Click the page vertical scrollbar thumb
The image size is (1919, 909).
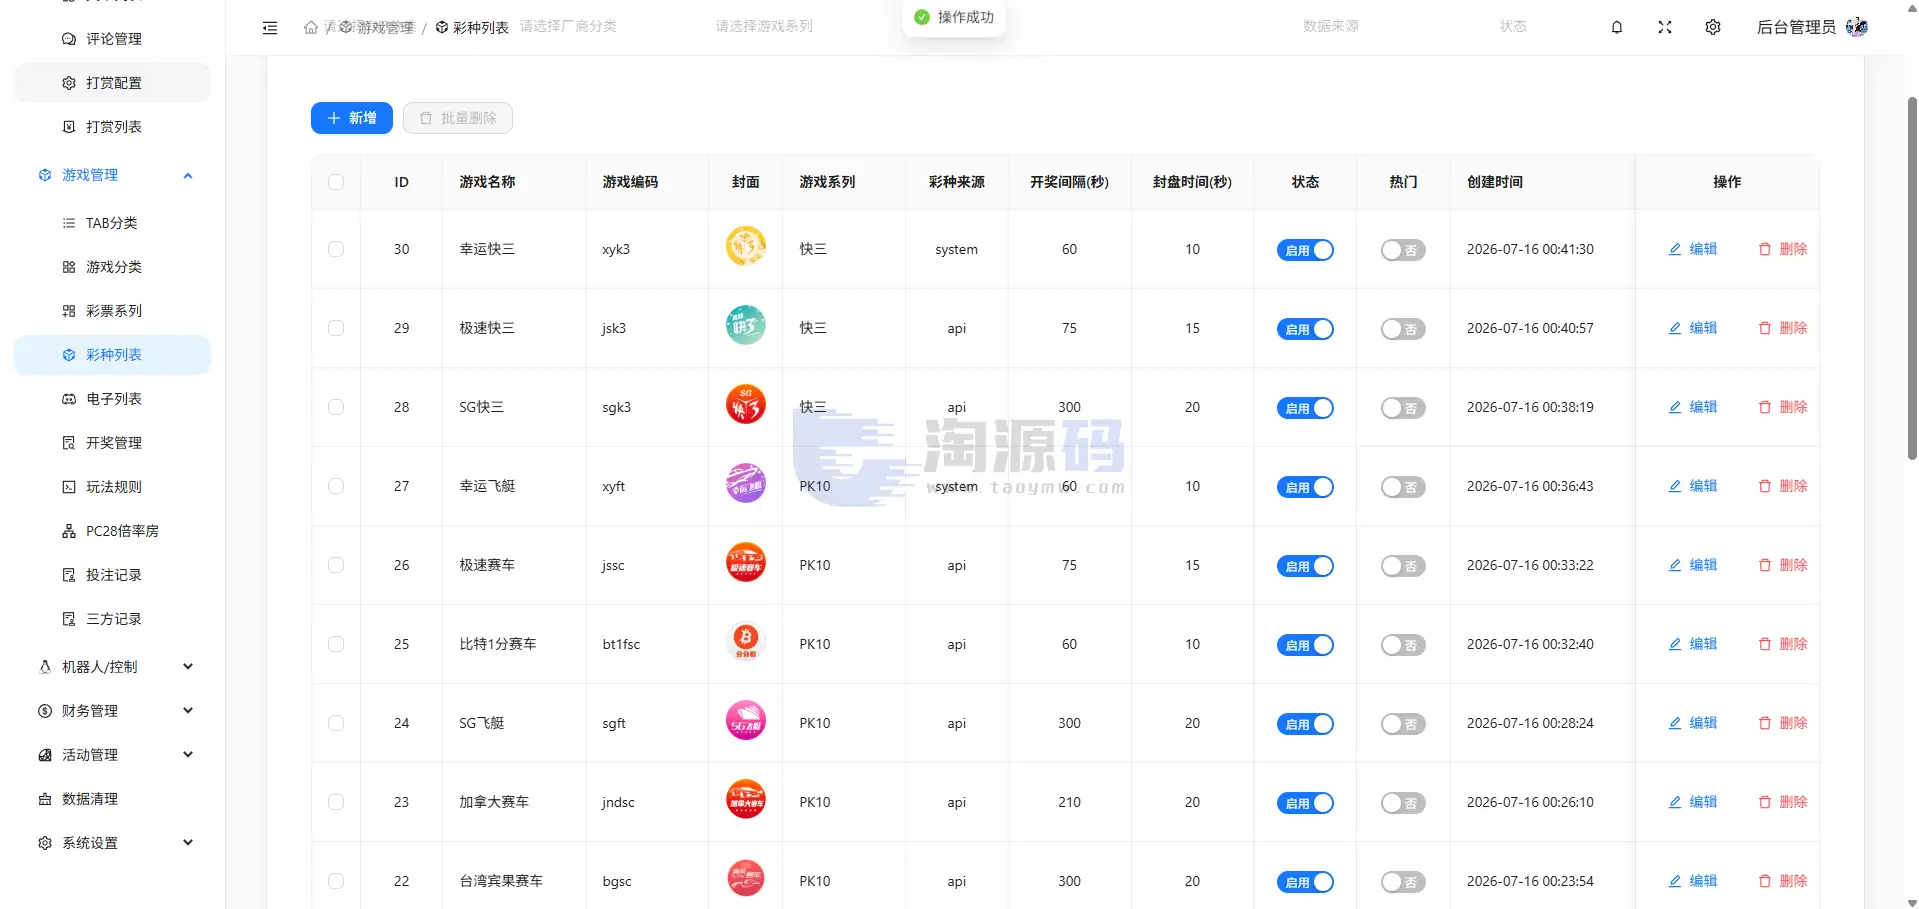click(1912, 278)
